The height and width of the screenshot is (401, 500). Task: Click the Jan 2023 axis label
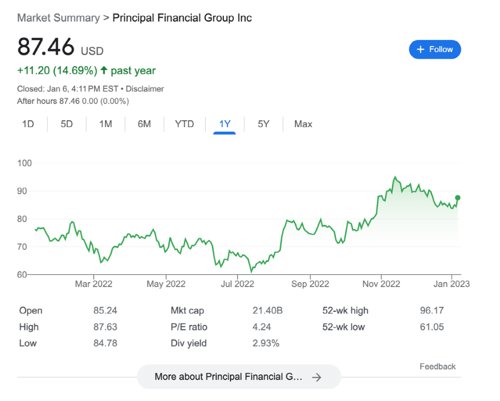451,284
